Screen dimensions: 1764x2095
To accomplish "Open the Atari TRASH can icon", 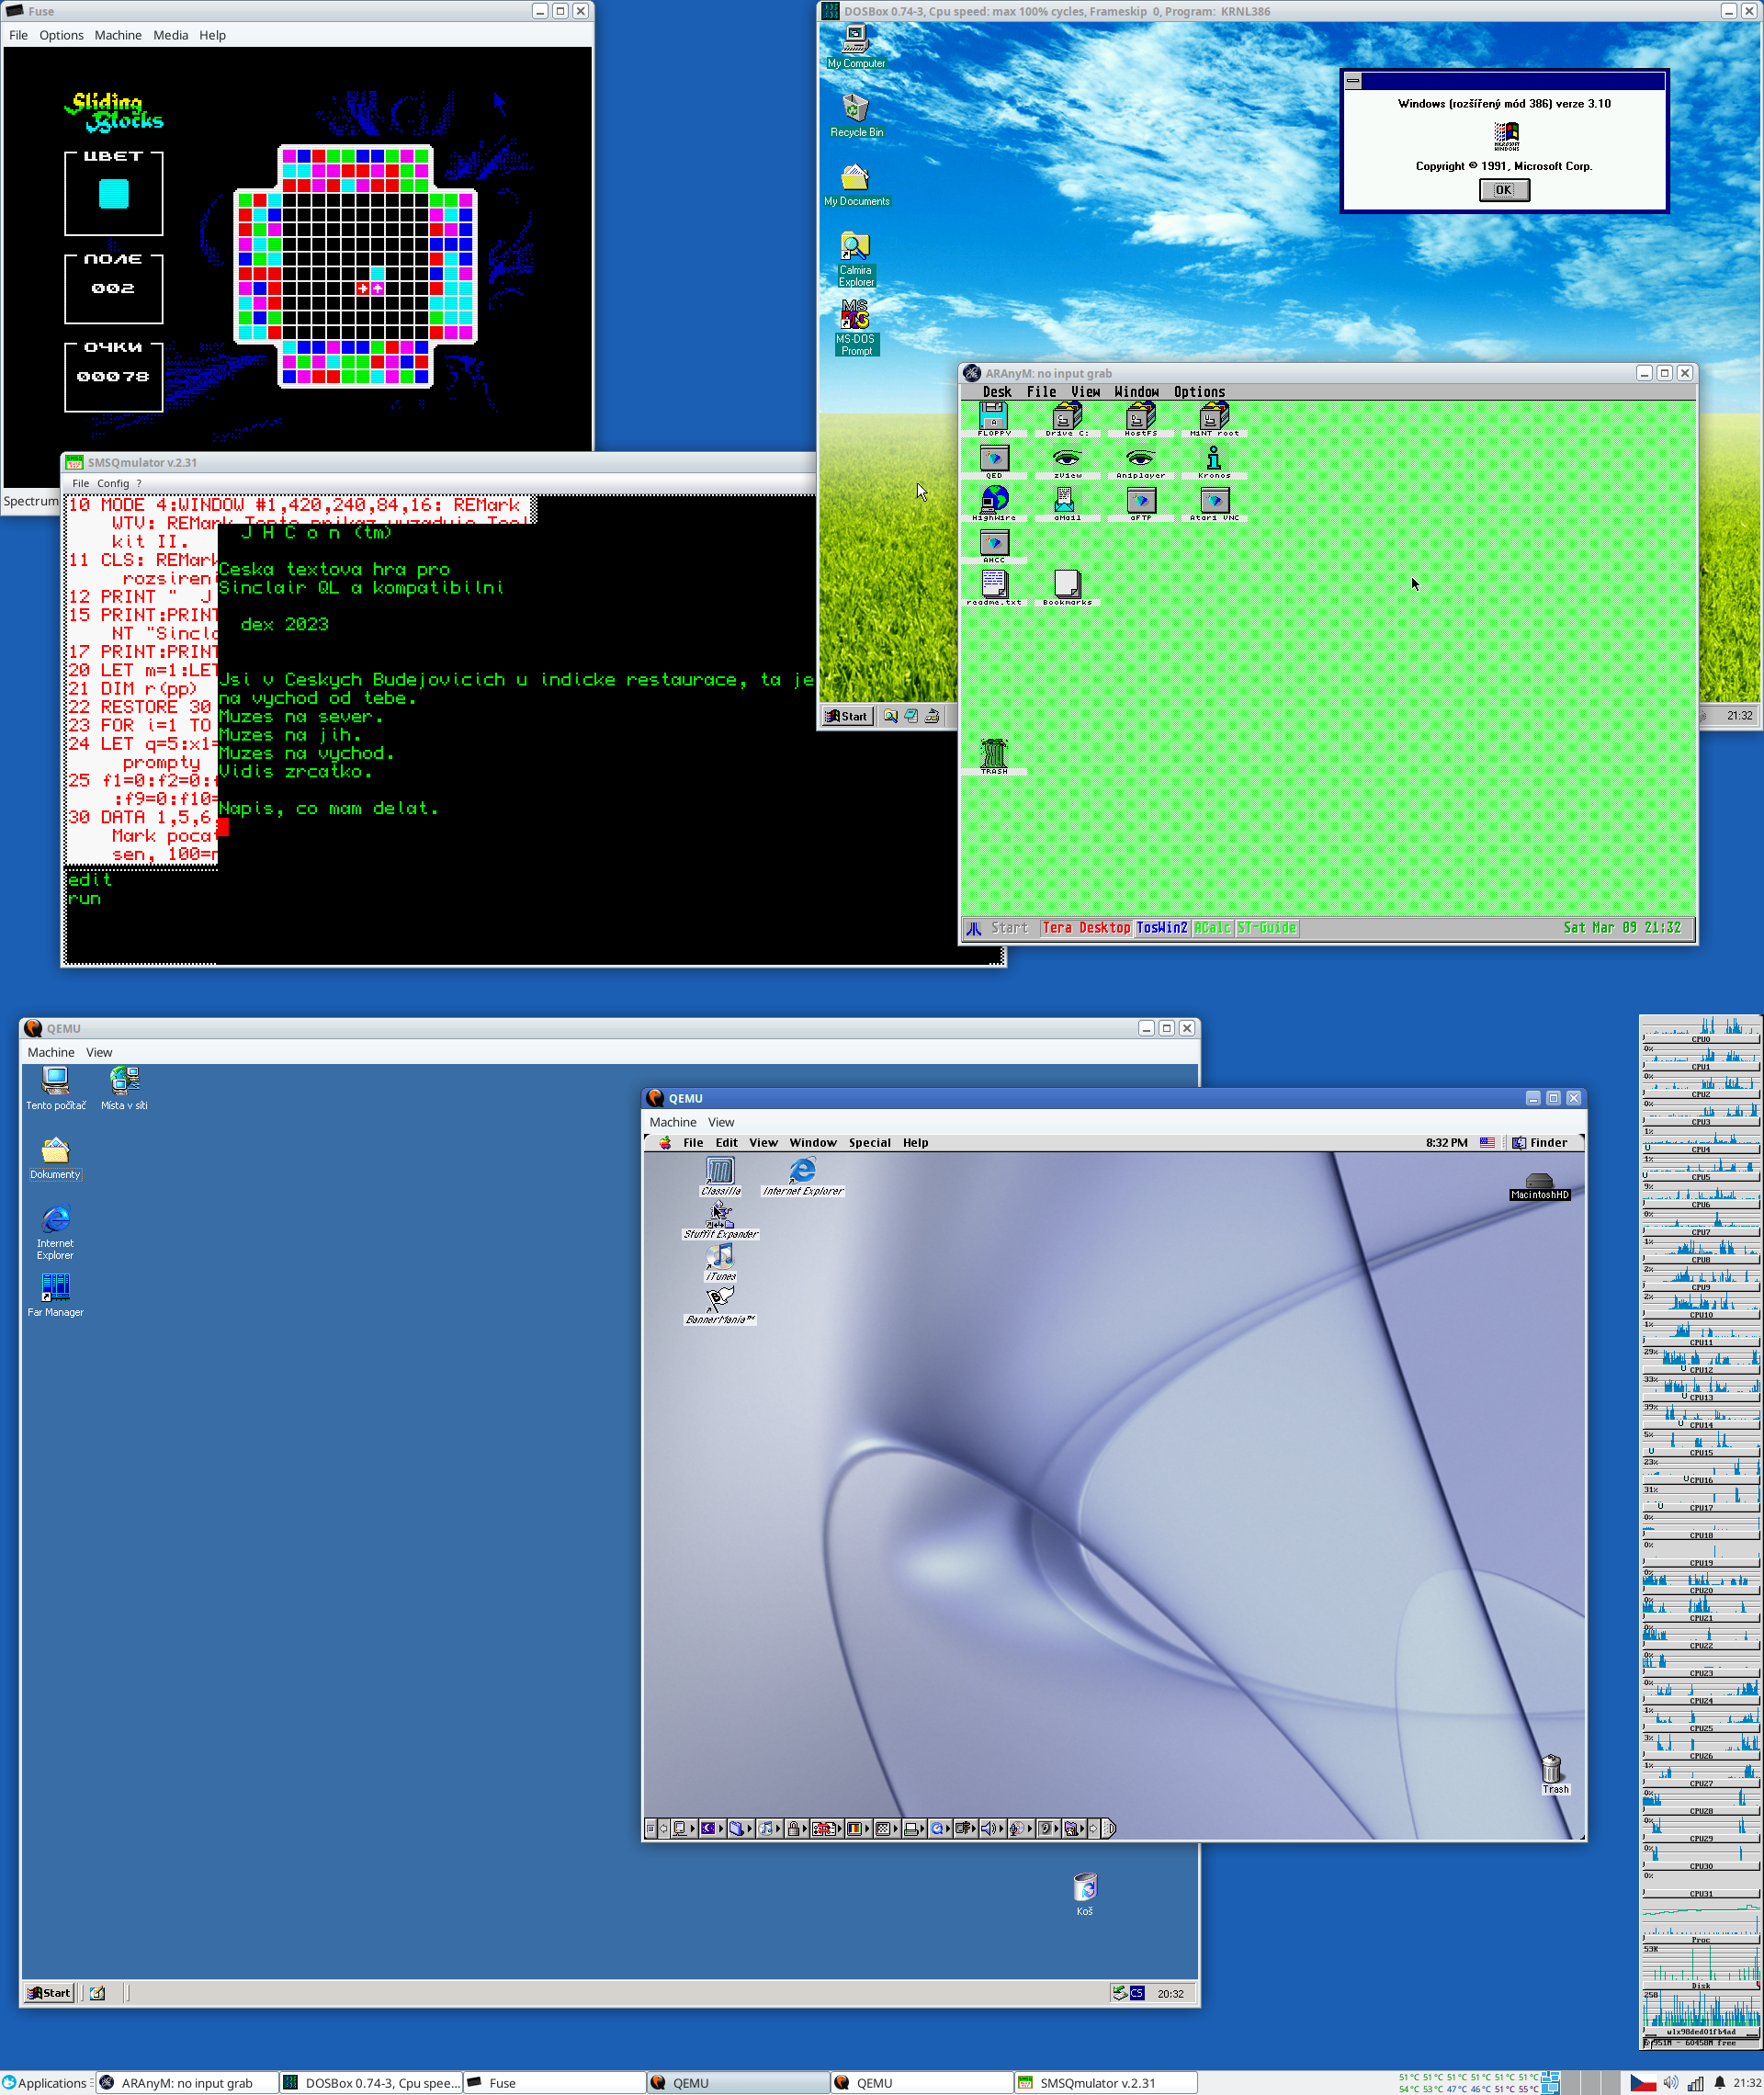I will tap(993, 753).
